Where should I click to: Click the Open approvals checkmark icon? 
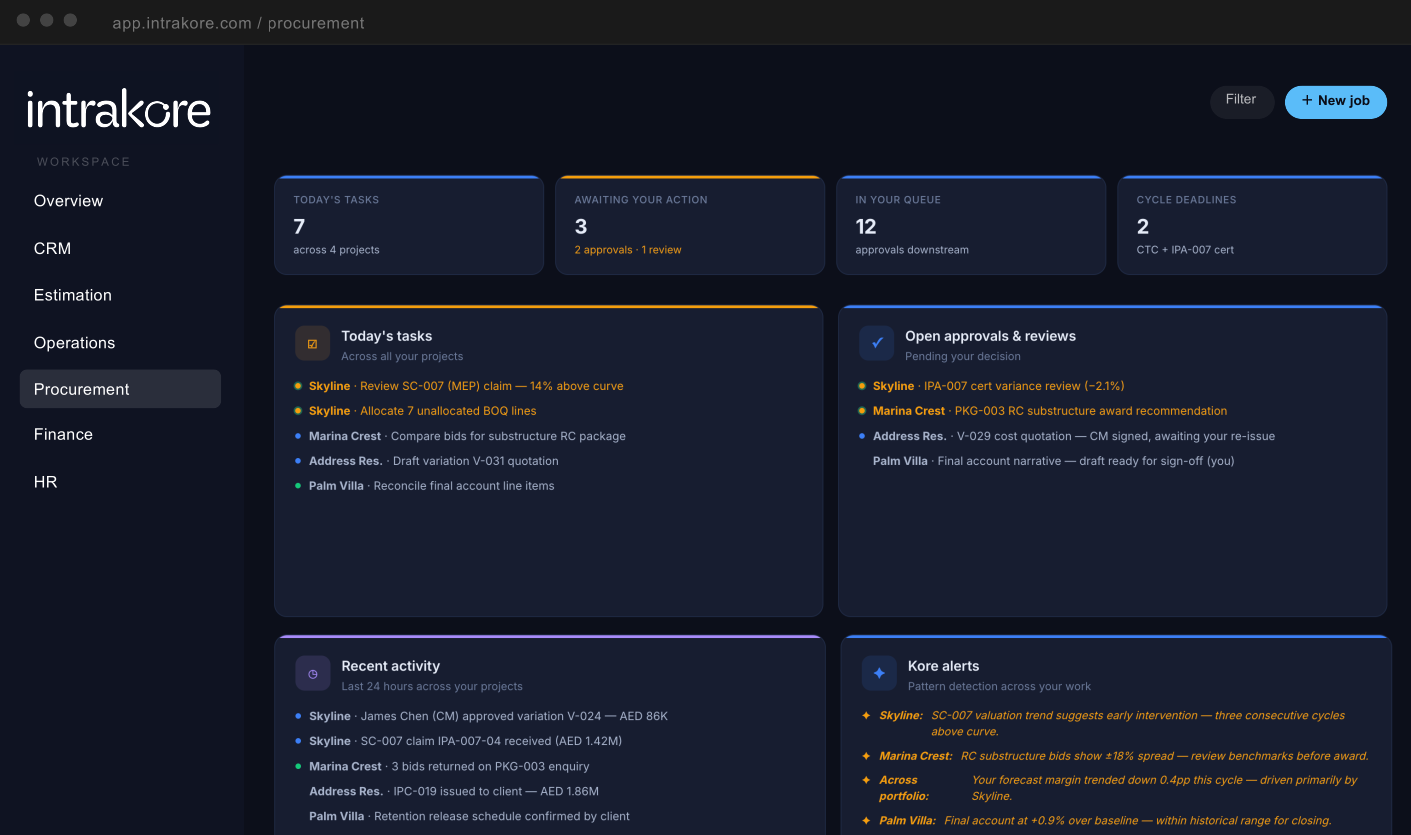click(x=876, y=343)
